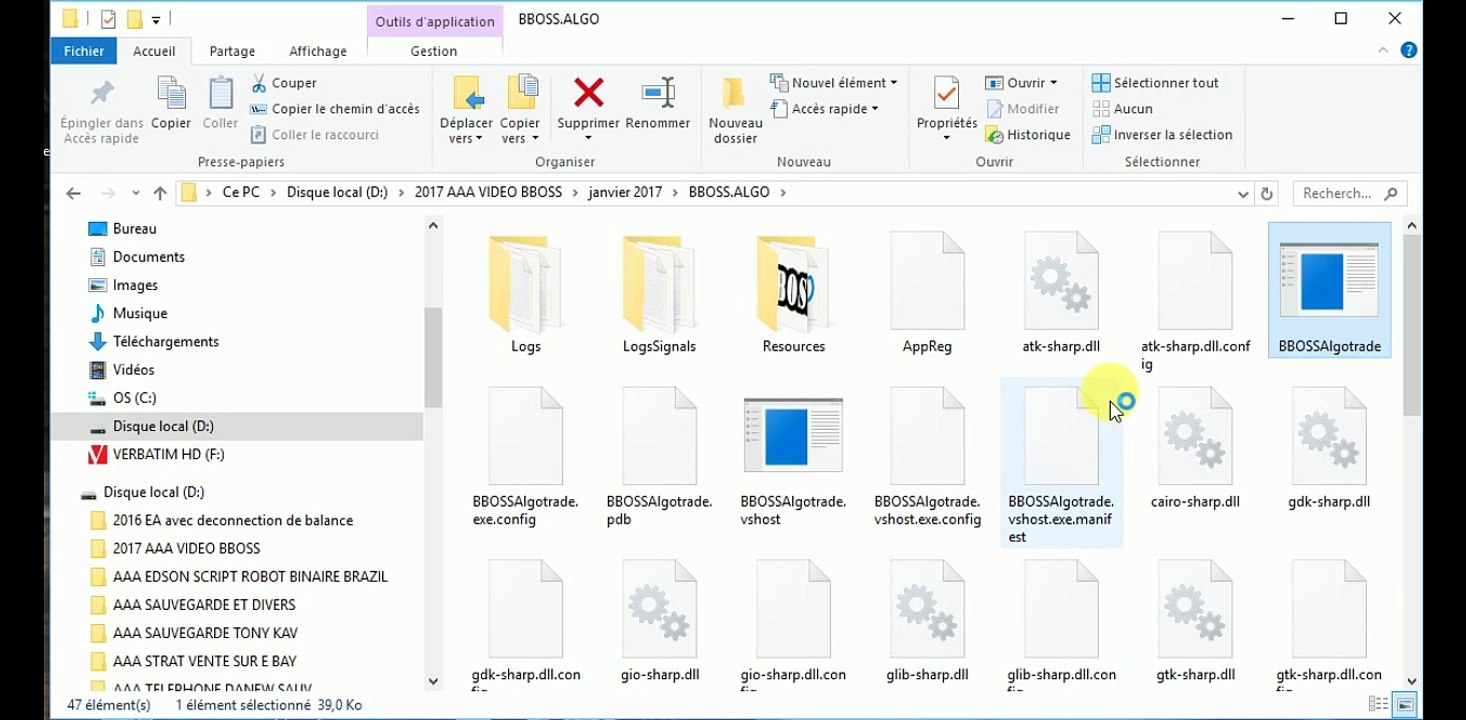This screenshot has height=720, width=1466.
Task: Switch to the Accueil ribbon tab
Action: tap(154, 51)
